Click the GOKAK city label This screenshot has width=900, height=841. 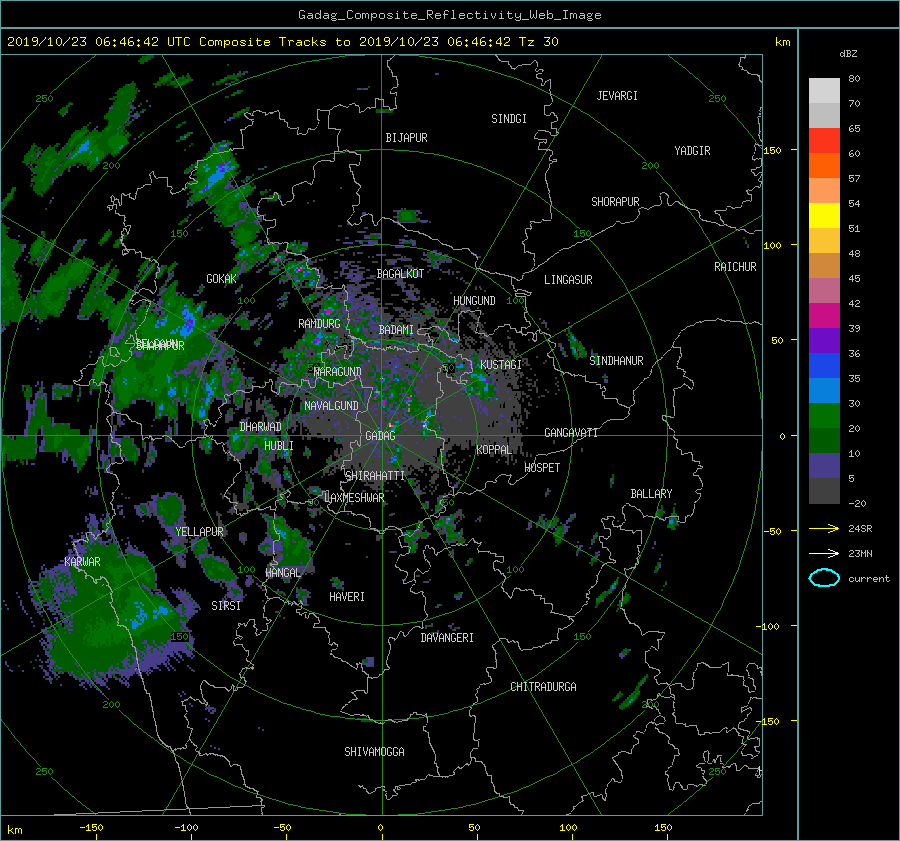pos(222,279)
